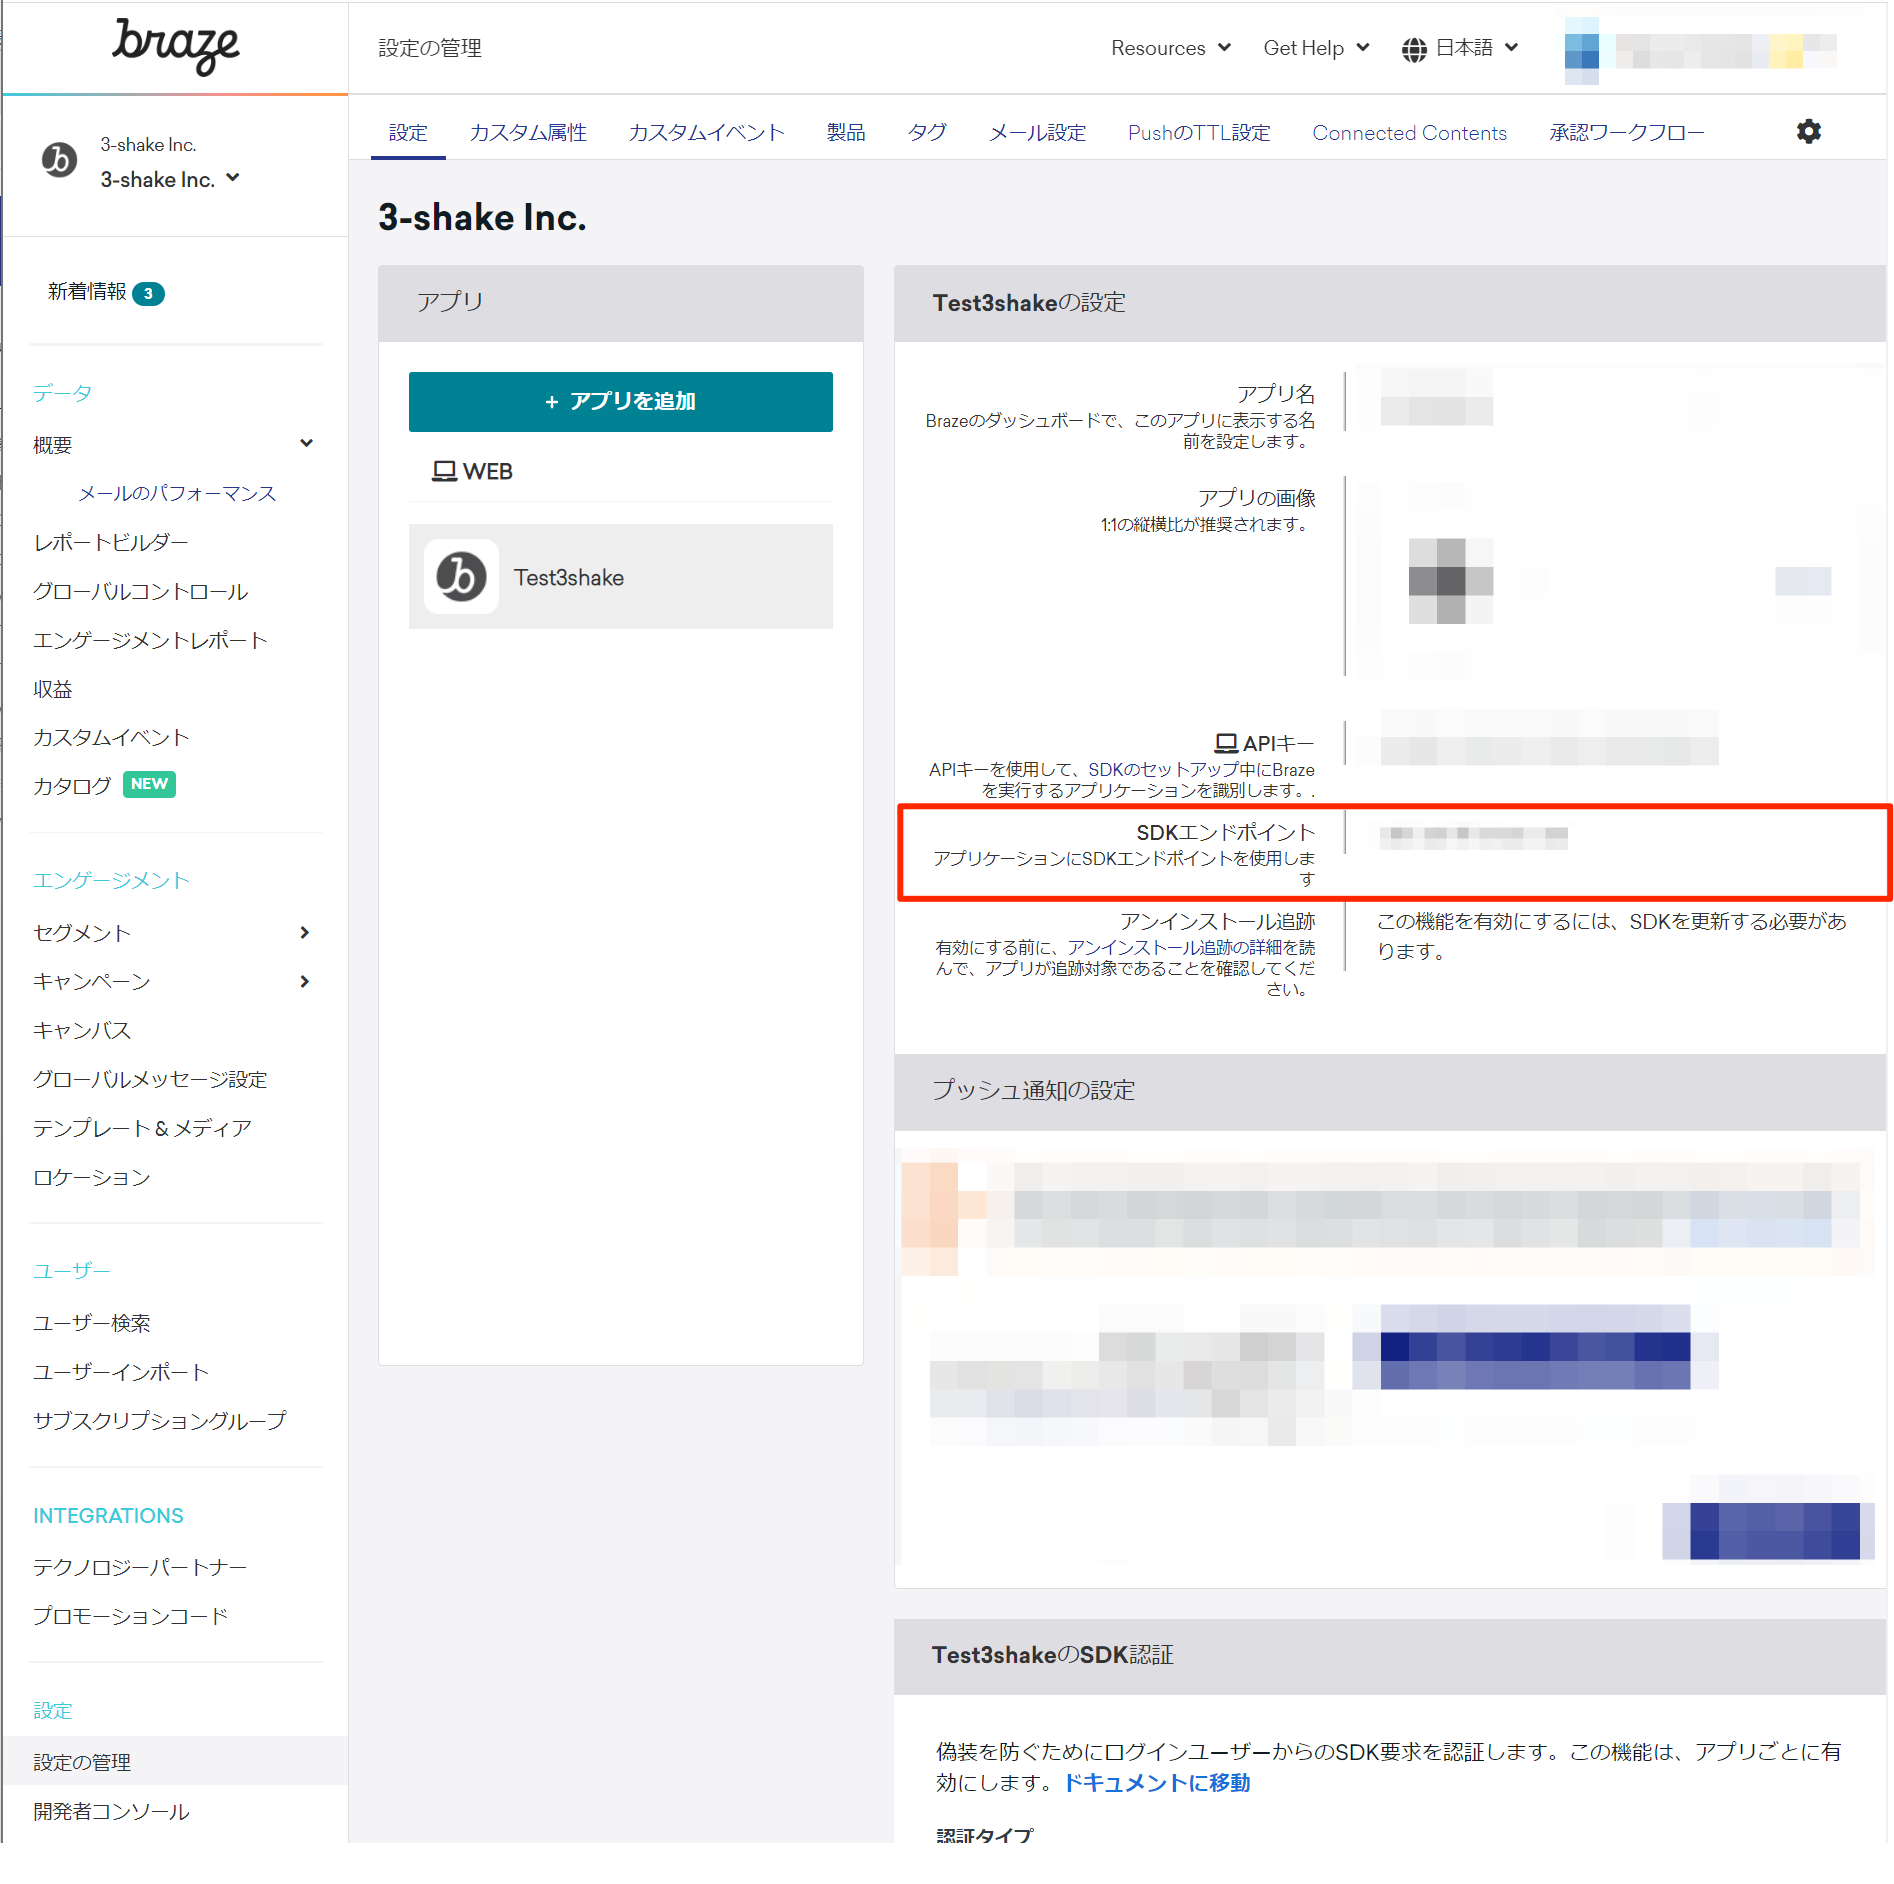Open メールのパフォーマンス in sidebar

177,493
